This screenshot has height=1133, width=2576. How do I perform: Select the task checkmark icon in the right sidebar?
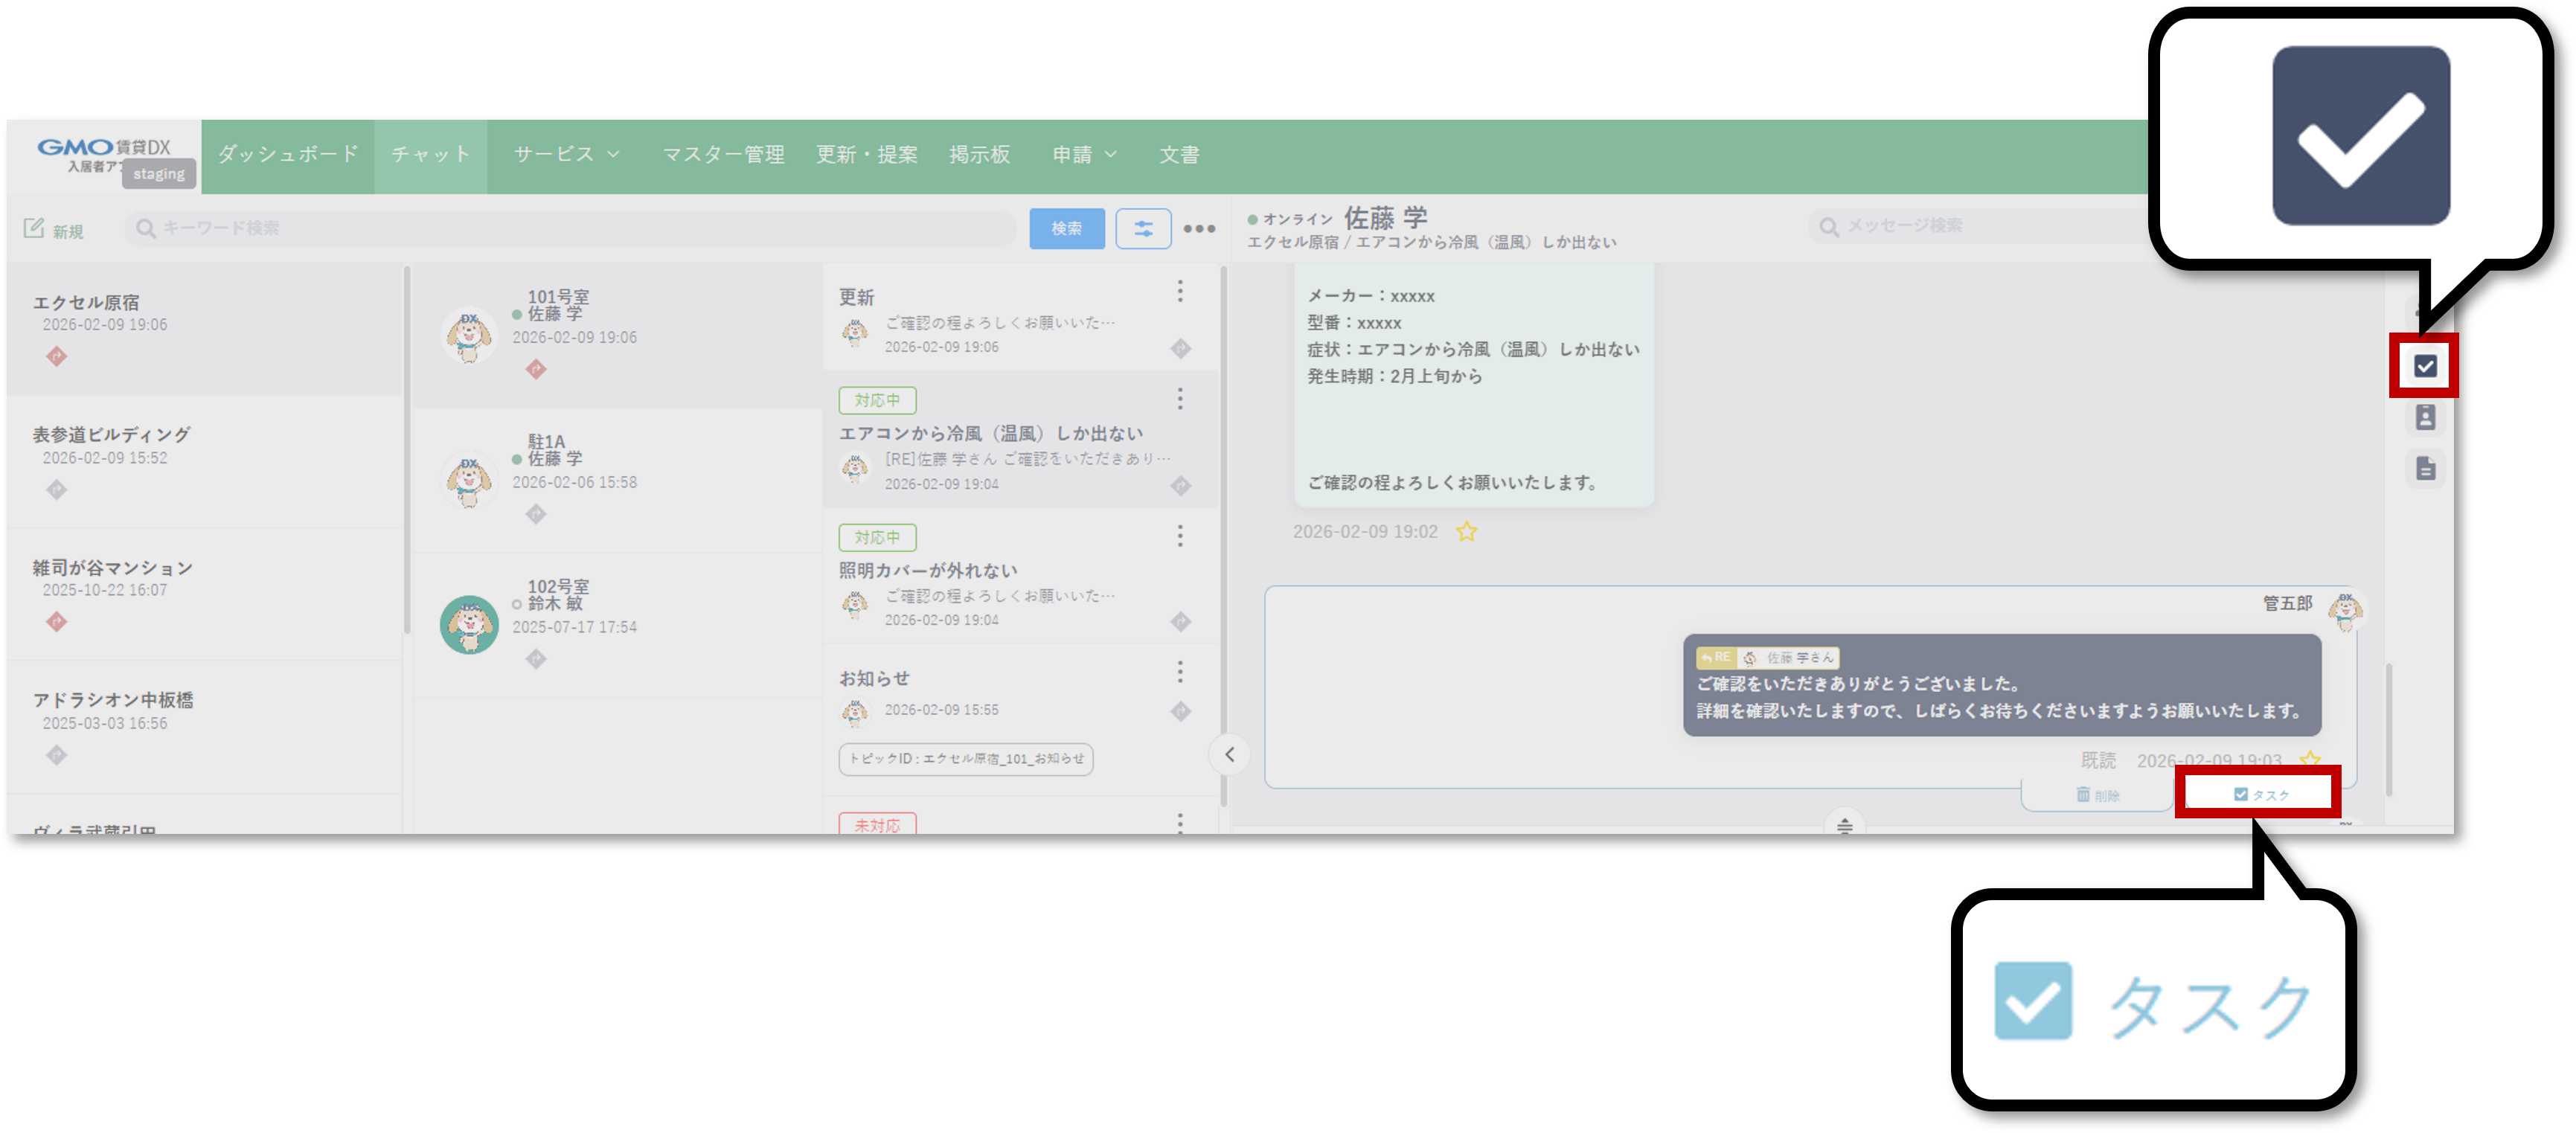point(2424,365)
